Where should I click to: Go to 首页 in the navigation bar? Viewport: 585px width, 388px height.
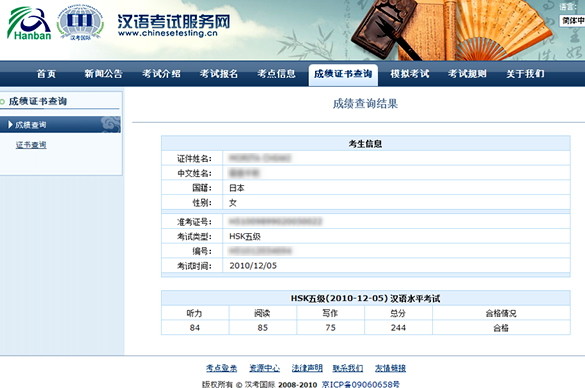(x=46, y=74)
